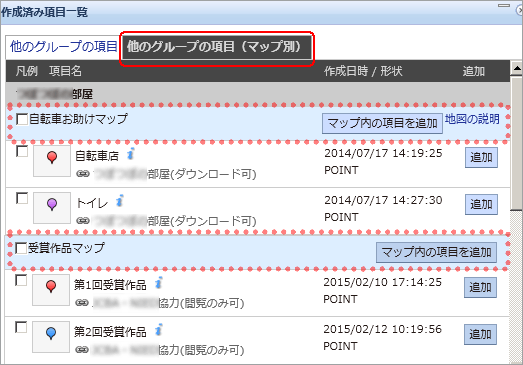The width and height of the screenshot is (523, 365).
Task: Click 追加 button for トイレ
Action: [x=481, y=205]
